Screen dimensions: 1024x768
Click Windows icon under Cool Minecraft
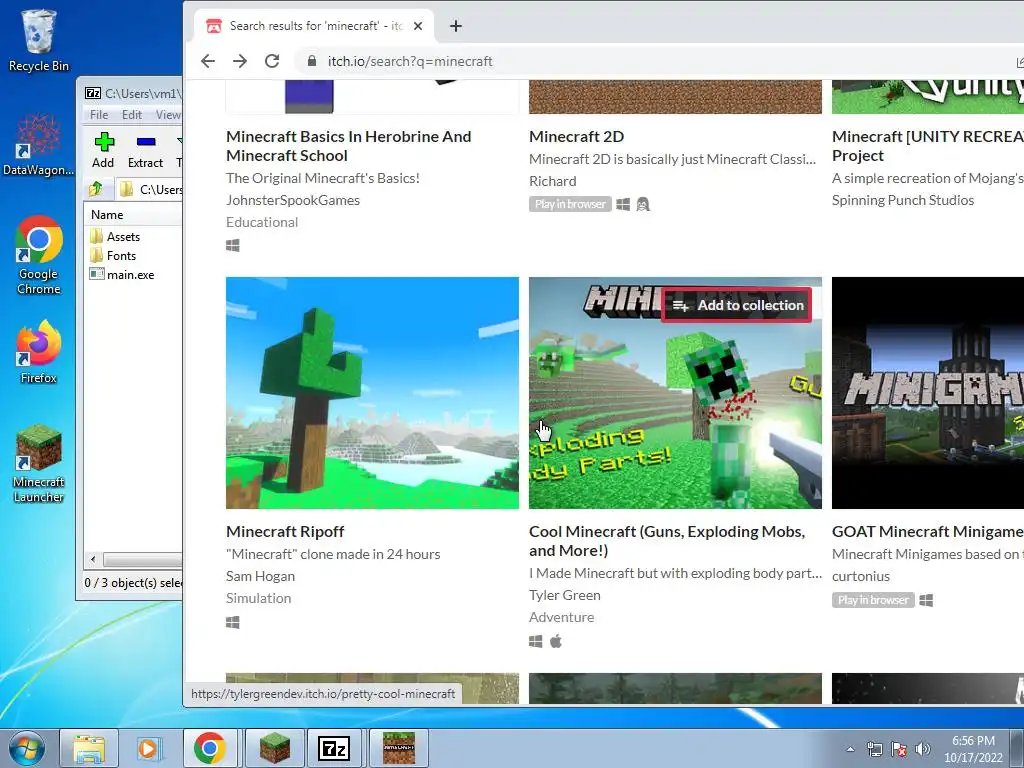point(536,641)
